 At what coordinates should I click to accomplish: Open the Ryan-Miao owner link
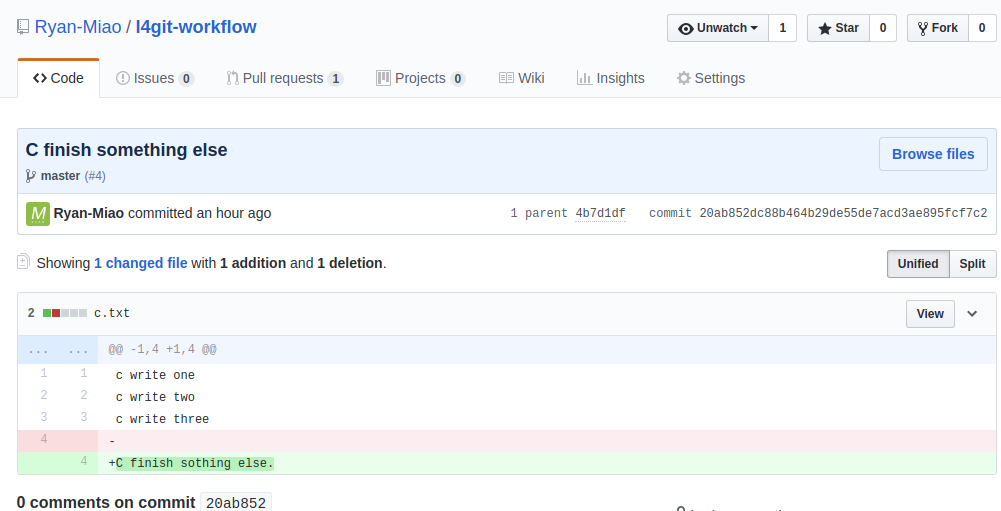click(x=78, y=27)
